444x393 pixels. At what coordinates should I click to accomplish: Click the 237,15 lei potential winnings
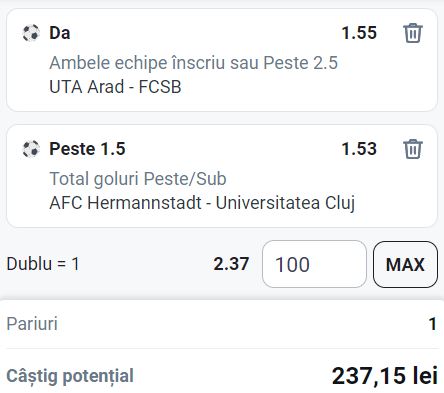(385, 376)
